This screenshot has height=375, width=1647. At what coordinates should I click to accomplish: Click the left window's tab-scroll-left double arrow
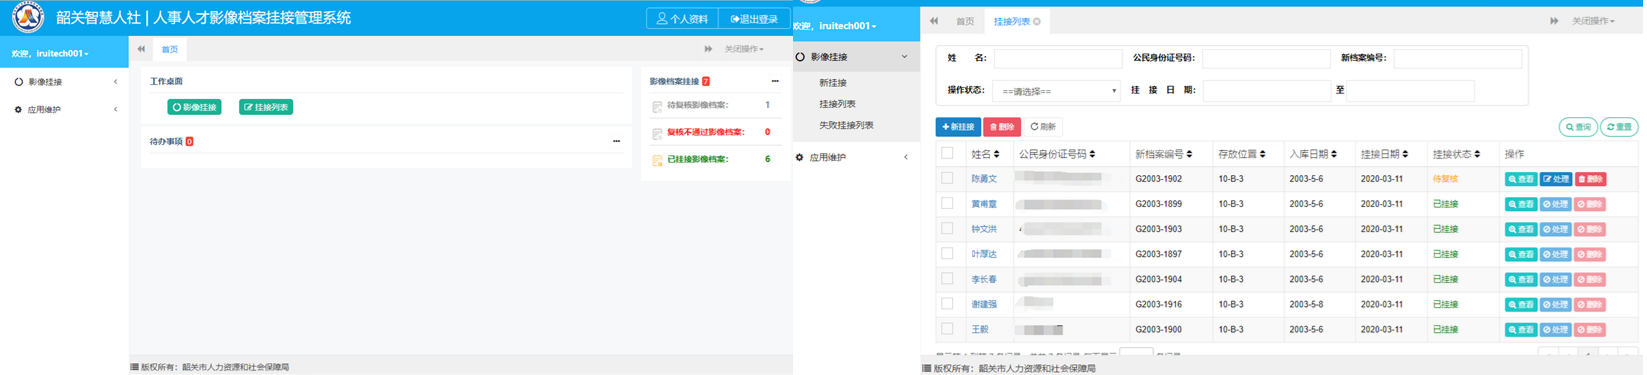click(x=141, y=49)
